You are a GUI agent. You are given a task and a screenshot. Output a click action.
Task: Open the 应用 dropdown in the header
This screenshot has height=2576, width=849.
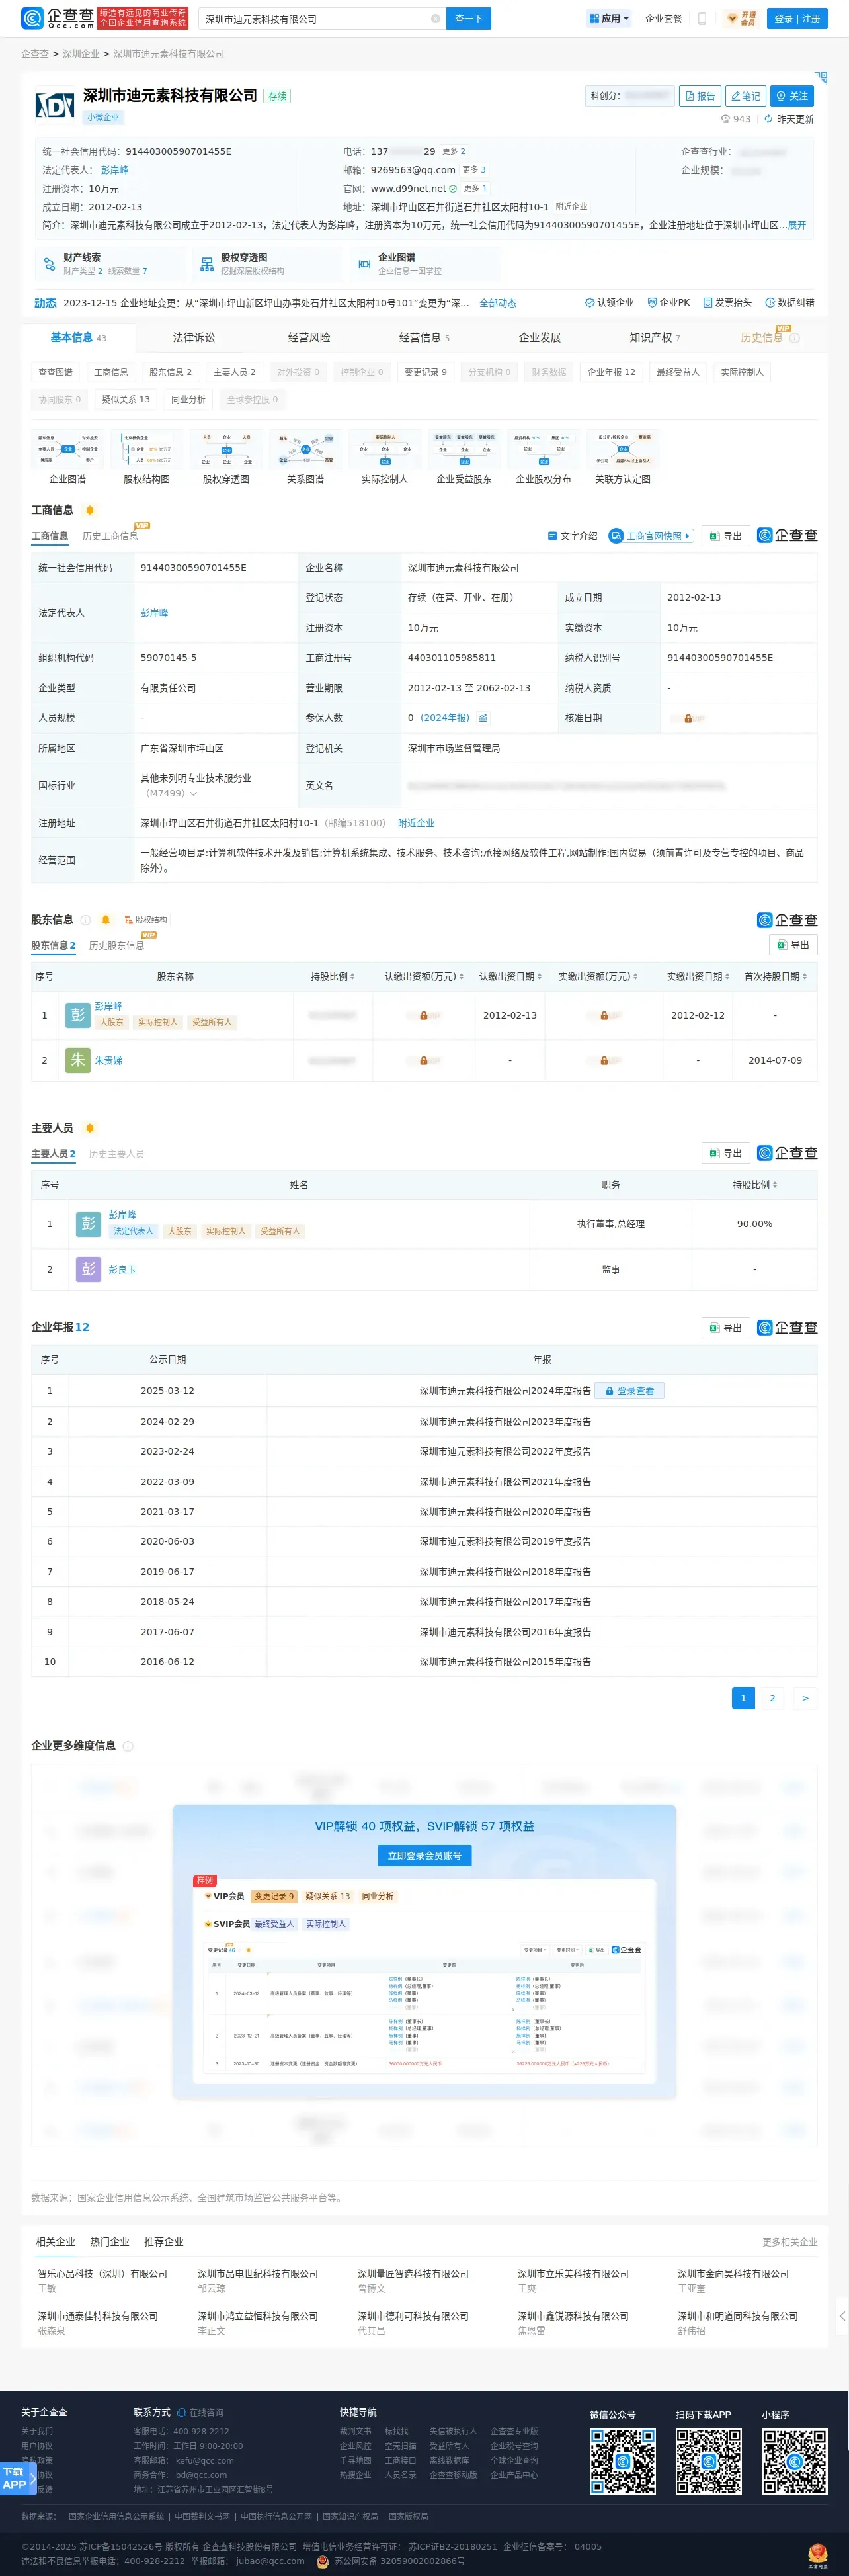pos(608,19)
